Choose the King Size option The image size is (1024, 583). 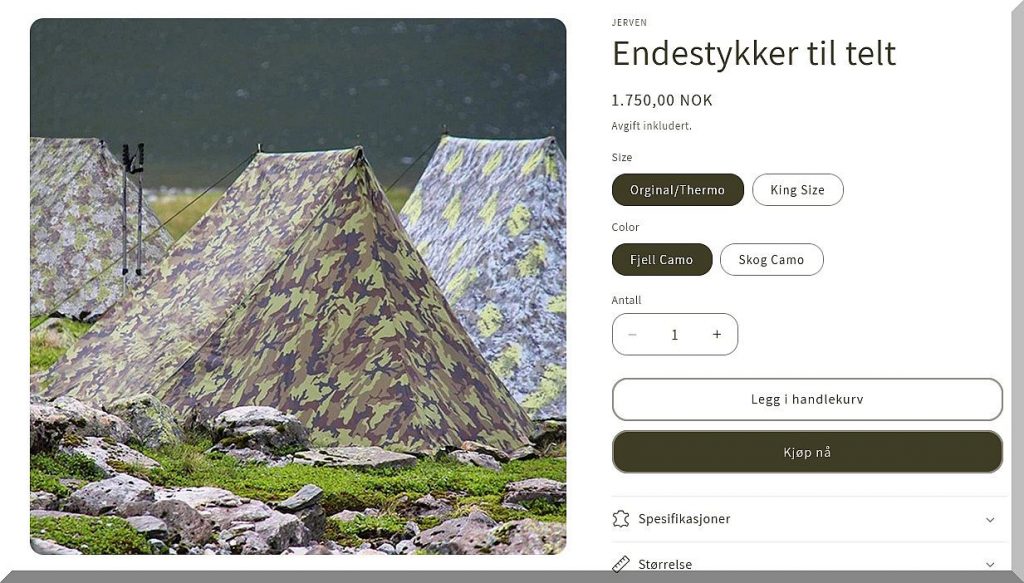[x=797, y=189]
